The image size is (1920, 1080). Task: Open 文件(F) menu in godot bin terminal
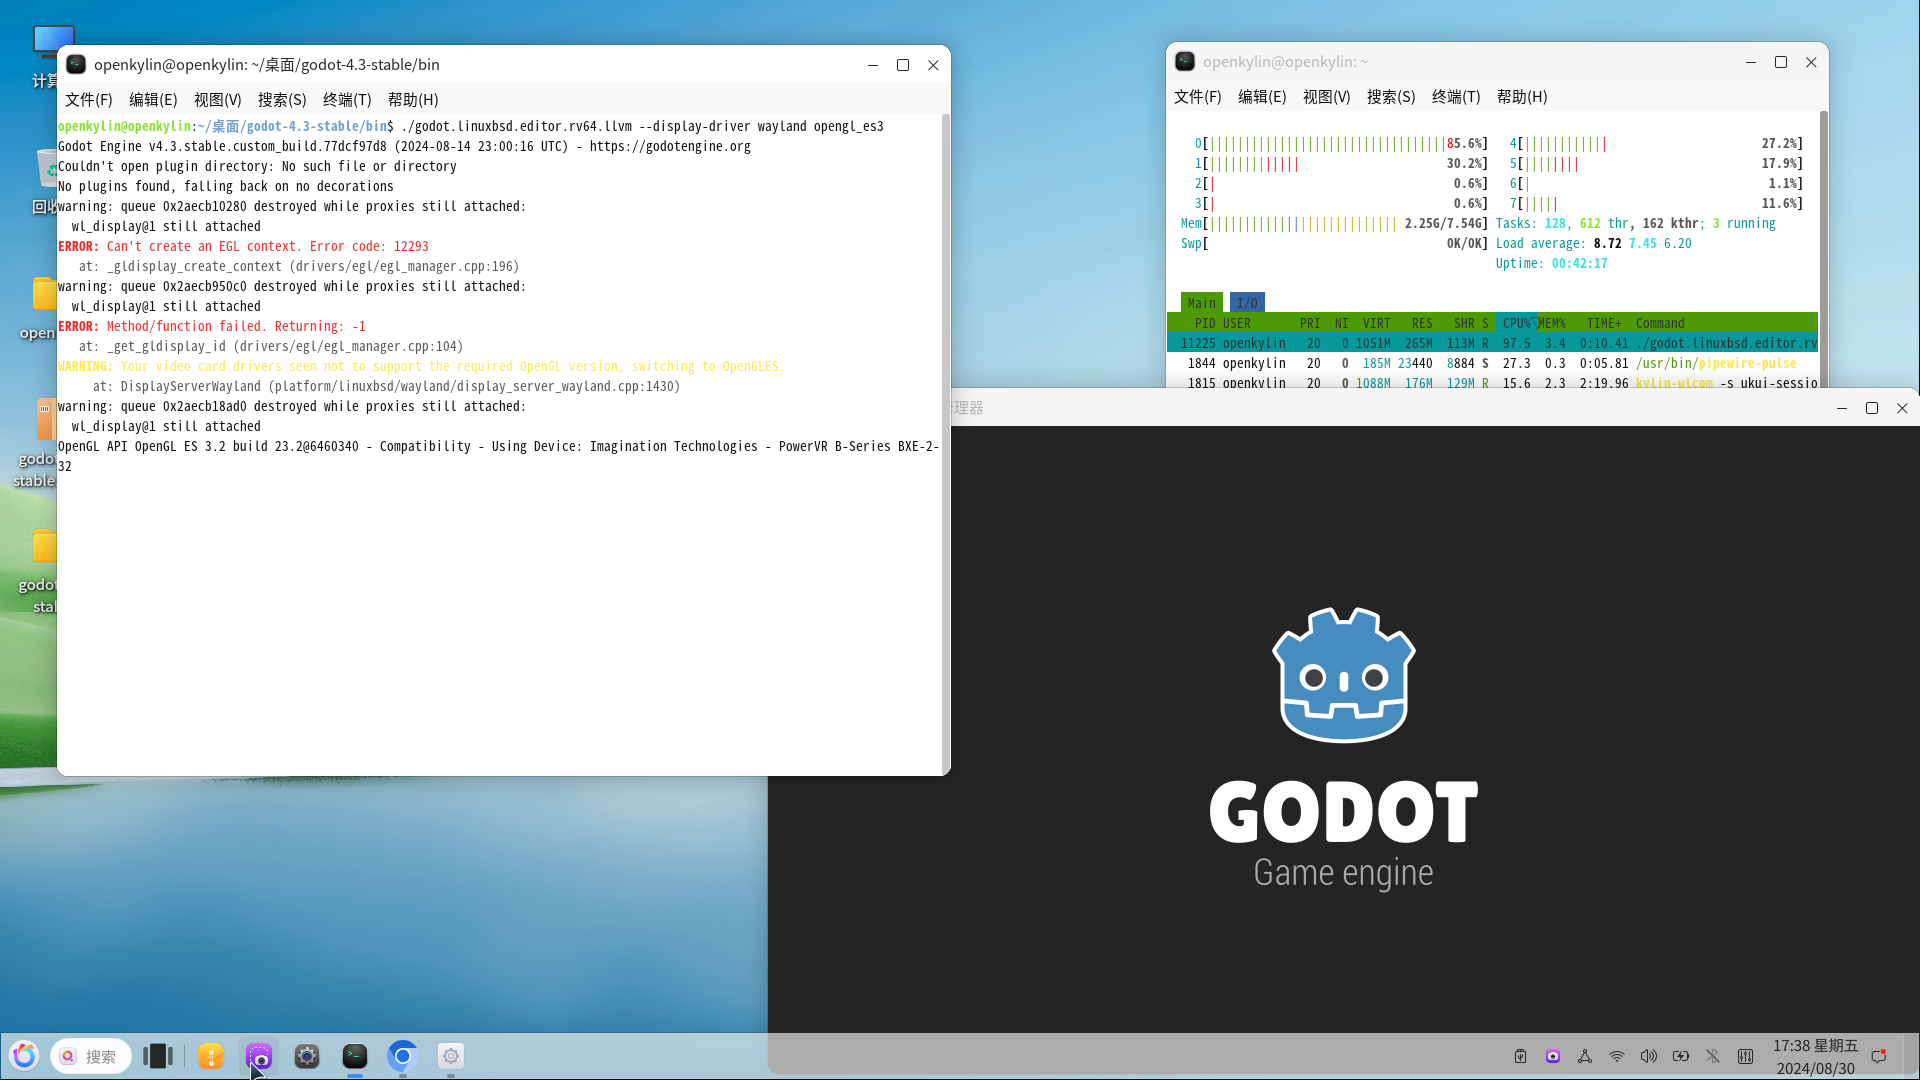coord(89,100)
